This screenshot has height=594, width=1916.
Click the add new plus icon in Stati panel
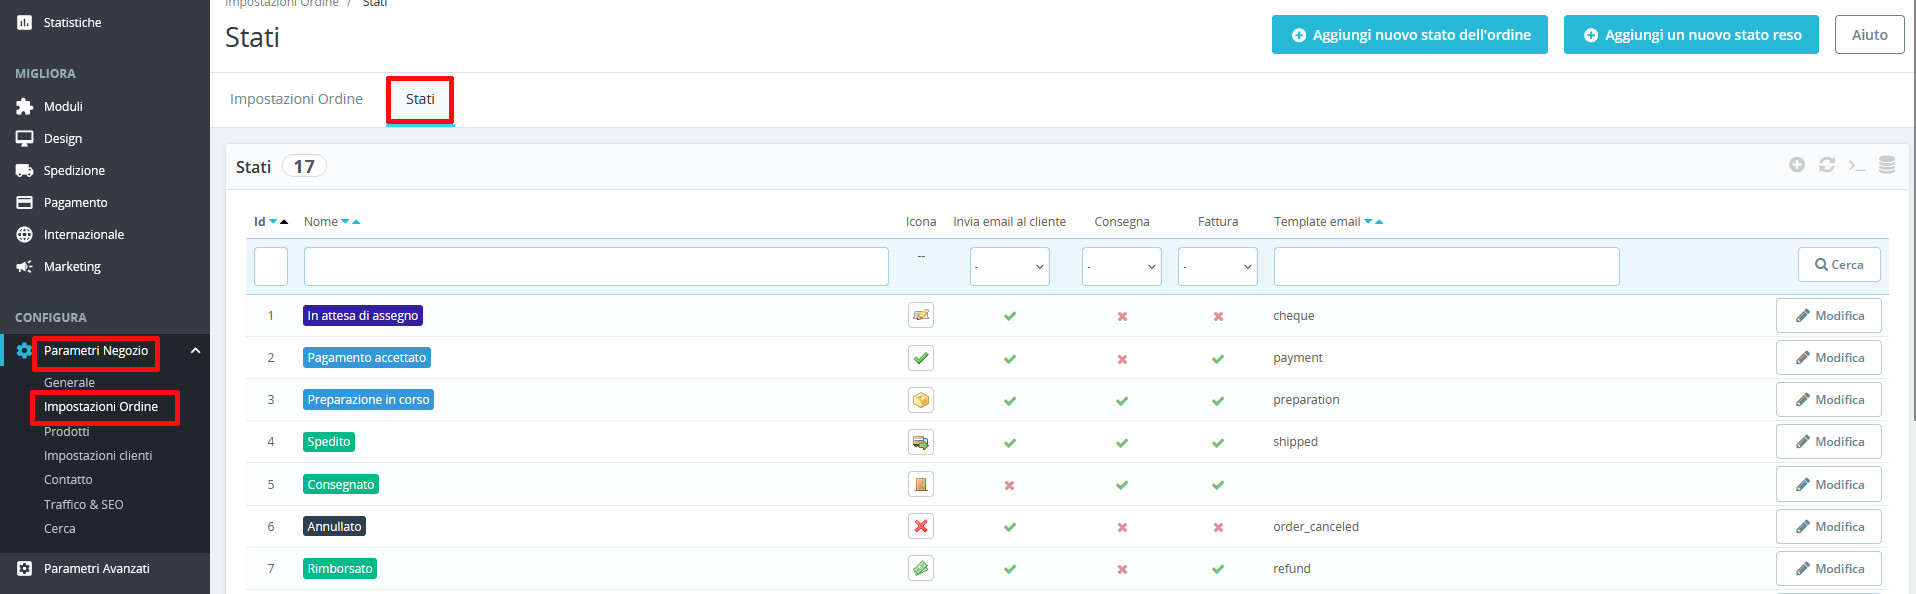point(1797,165)
